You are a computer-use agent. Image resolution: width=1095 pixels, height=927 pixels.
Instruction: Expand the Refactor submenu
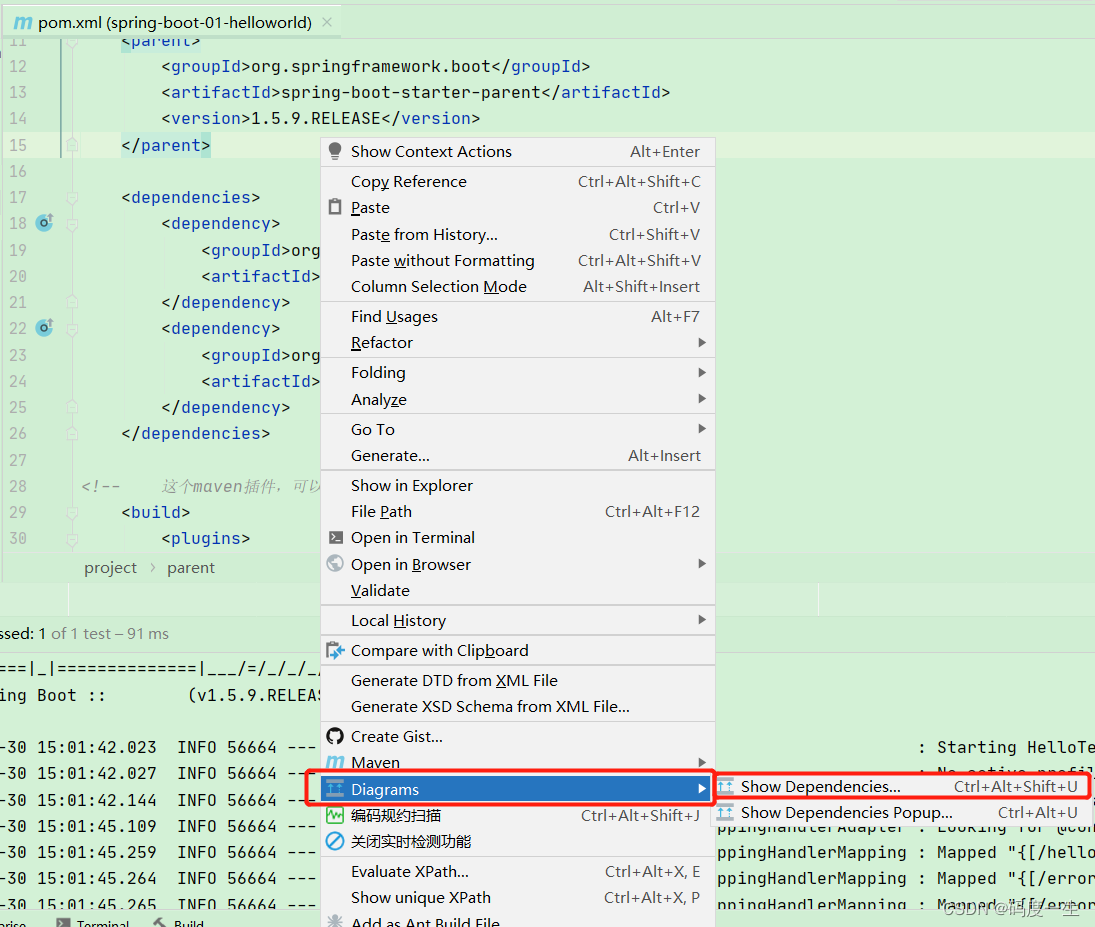pos(517,342)
